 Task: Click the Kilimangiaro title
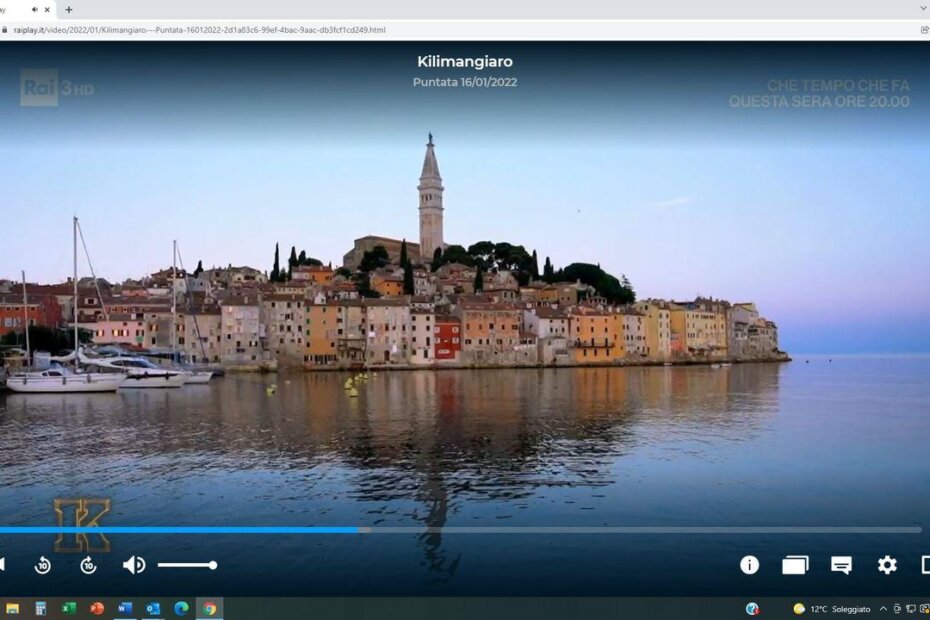[464, 61]
